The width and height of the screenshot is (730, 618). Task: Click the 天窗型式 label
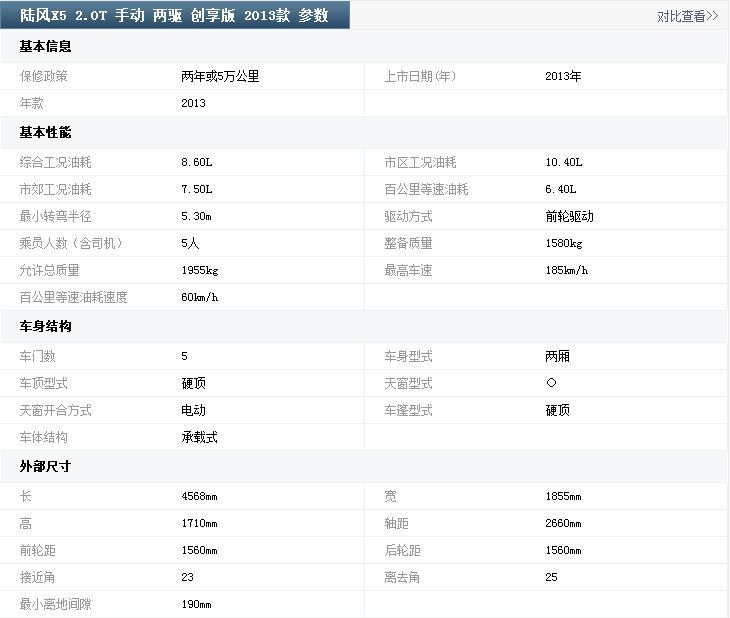coord(408,384)
